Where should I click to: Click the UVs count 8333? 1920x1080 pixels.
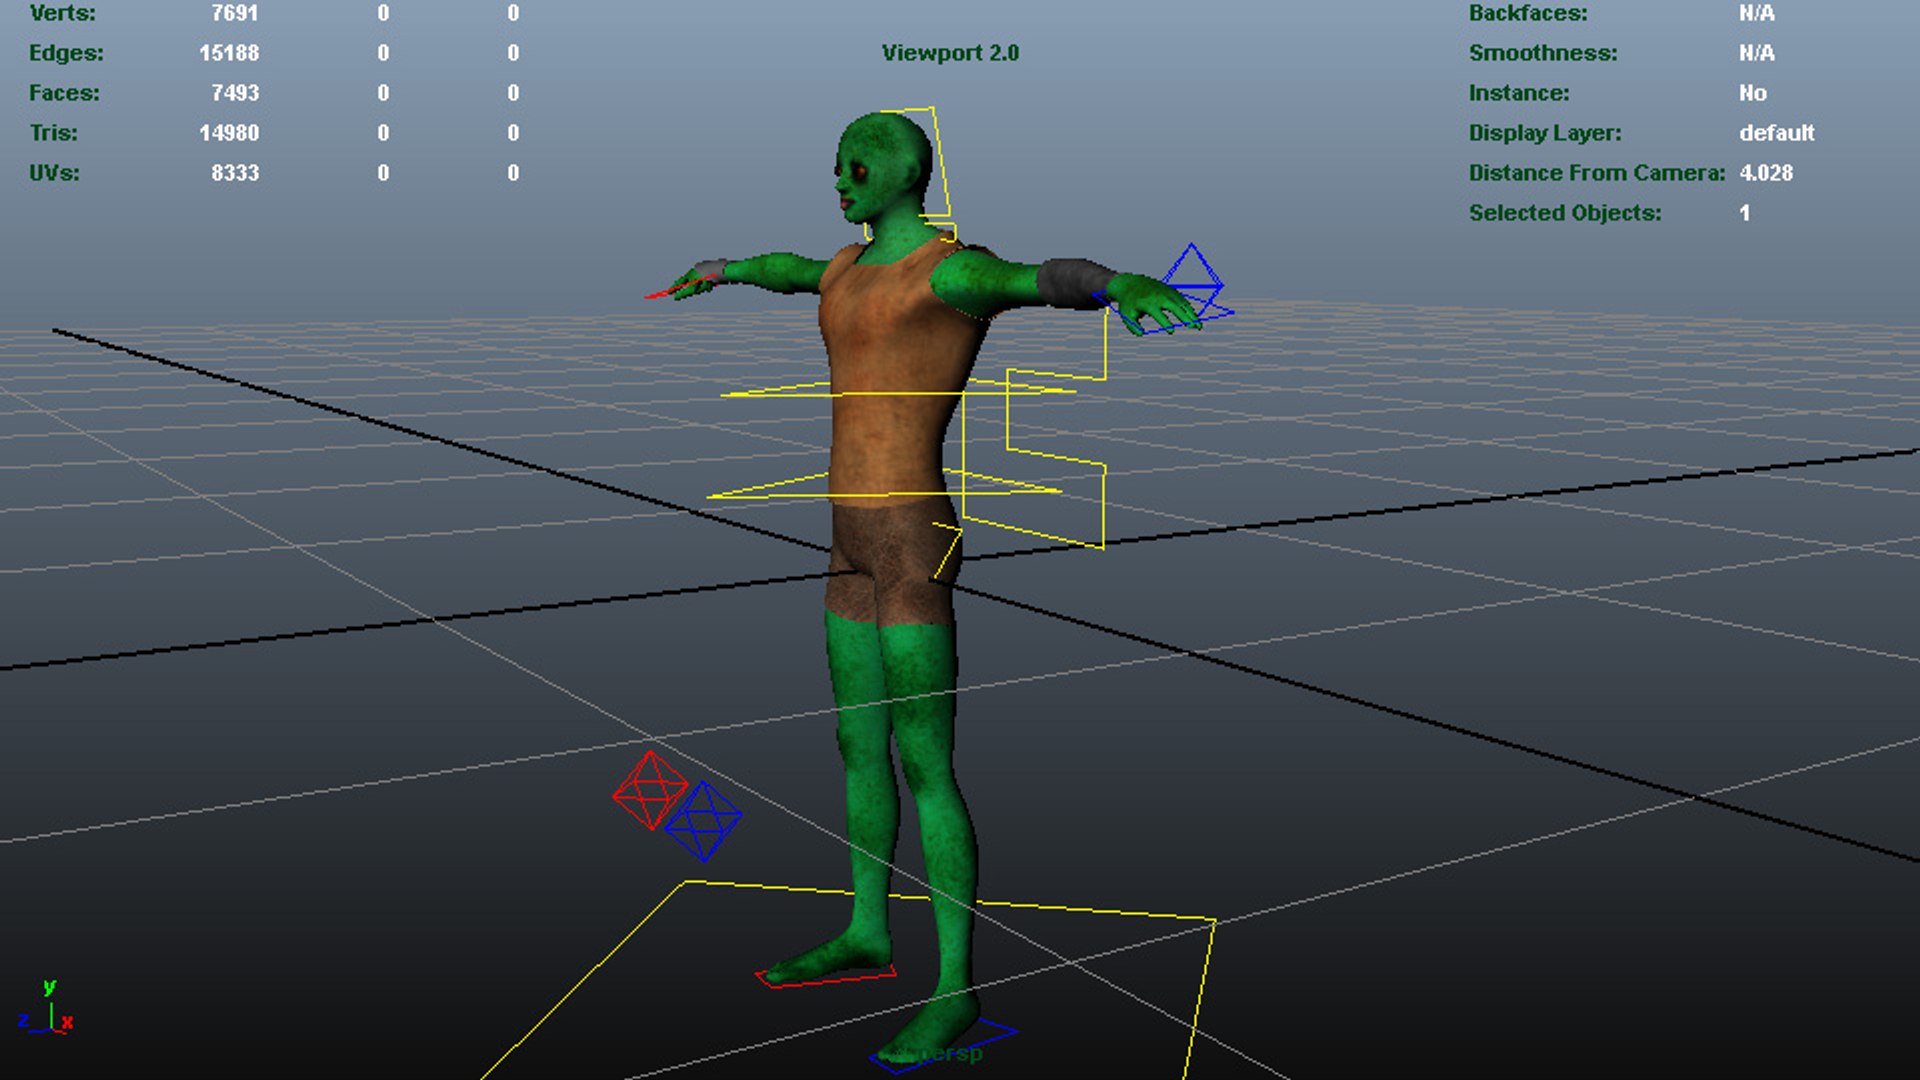point(235,173)
